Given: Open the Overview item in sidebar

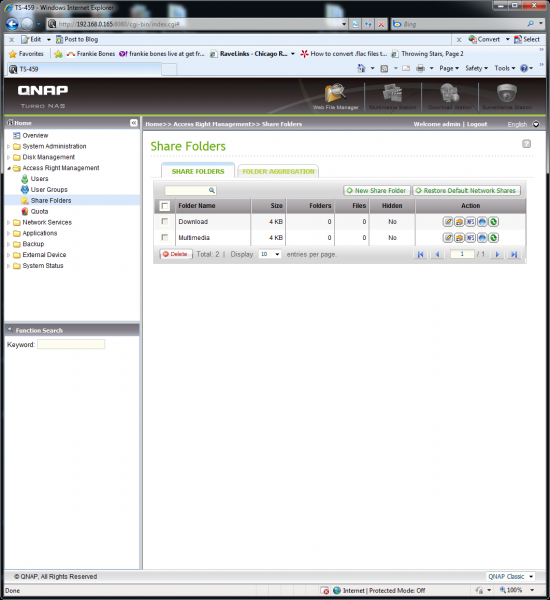Looking at the screenshot, I should [35, 135].
